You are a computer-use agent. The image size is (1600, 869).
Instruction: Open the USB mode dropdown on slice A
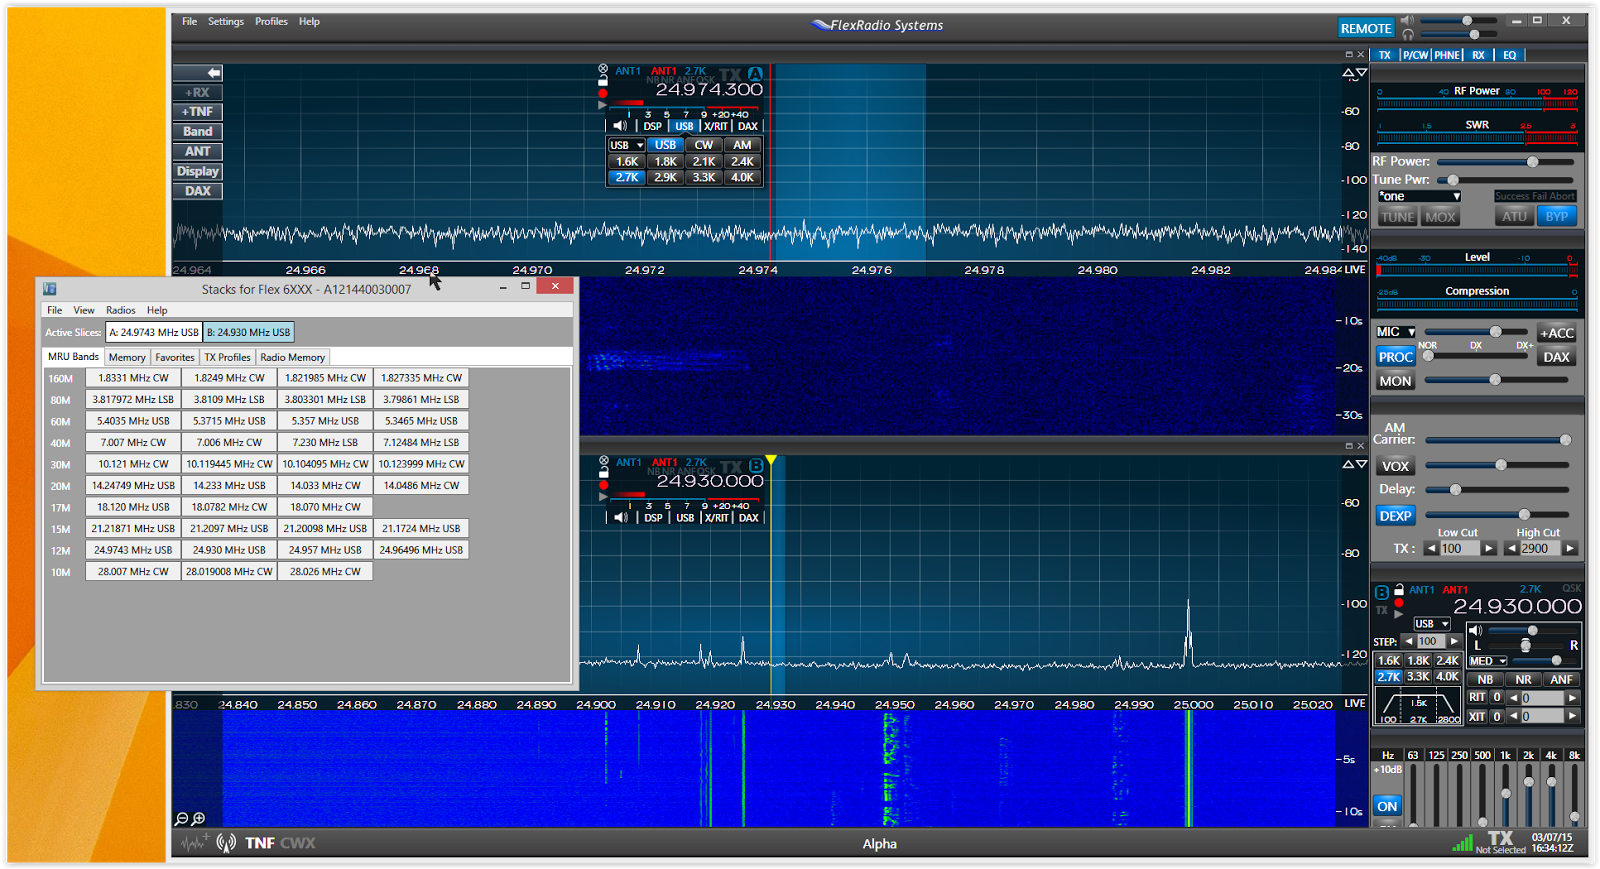[626, 145]
